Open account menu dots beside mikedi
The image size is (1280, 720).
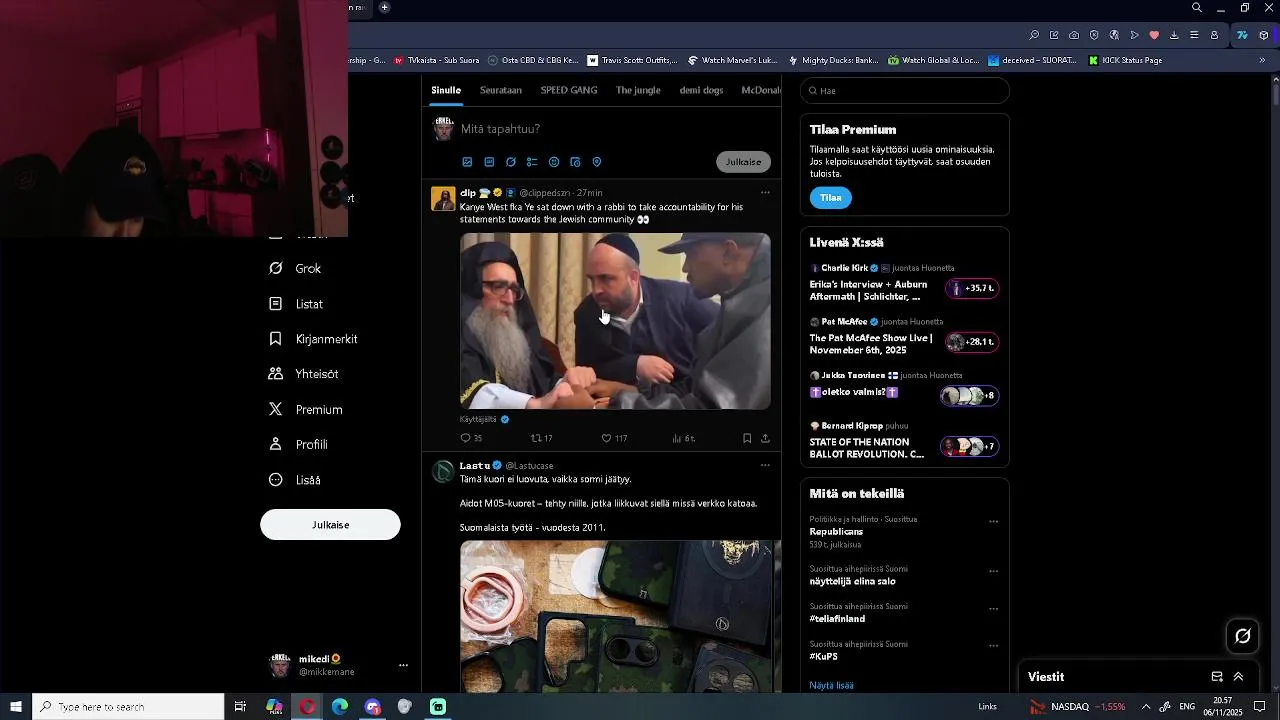(403, 665)
